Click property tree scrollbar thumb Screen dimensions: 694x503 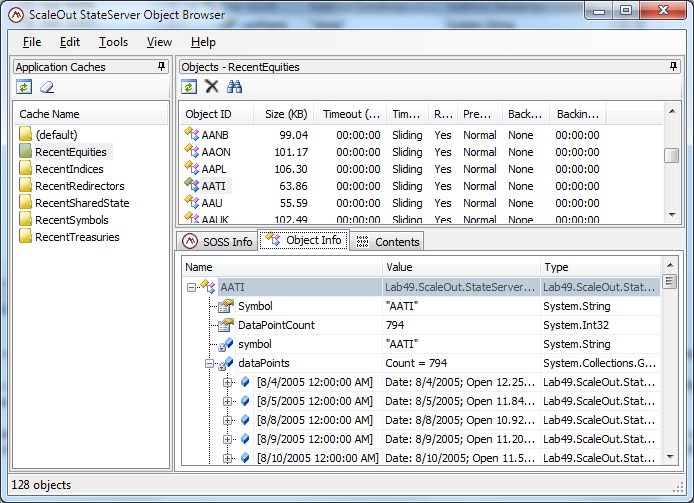[670, 281]
